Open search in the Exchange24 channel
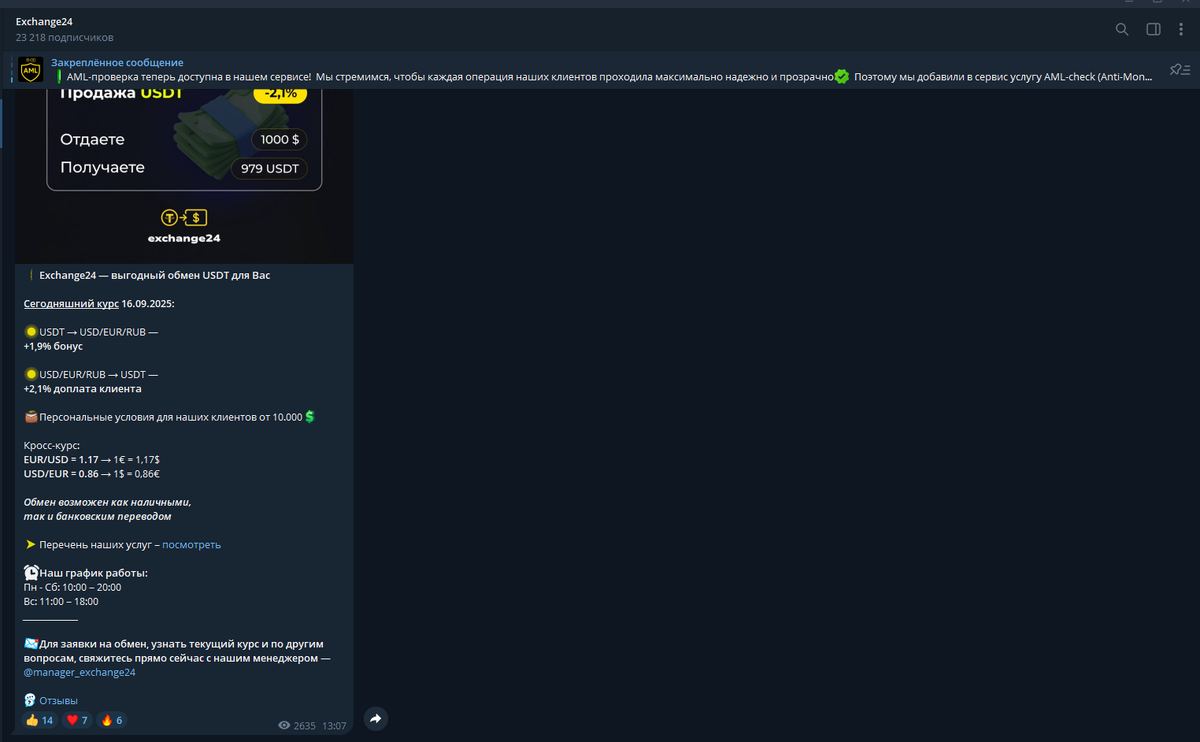The width and height of the screenshot is (1200, 742). (x=1122, y=29)
